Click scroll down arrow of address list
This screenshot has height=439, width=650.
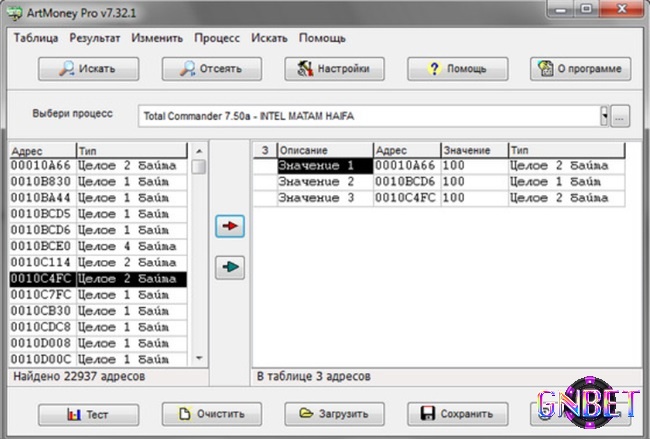point(199,358)
